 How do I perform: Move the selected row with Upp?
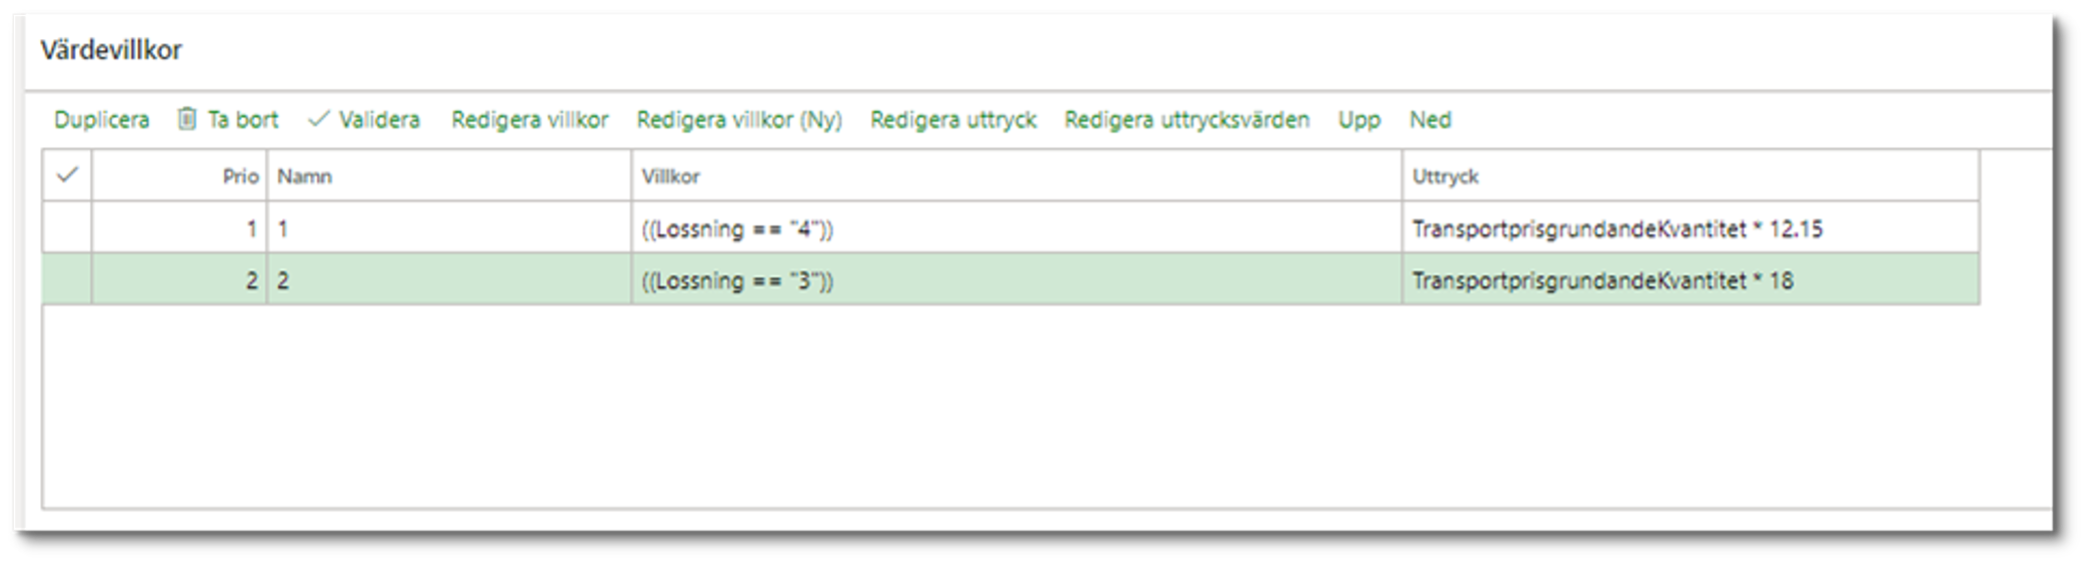[x=1359, y=120]
